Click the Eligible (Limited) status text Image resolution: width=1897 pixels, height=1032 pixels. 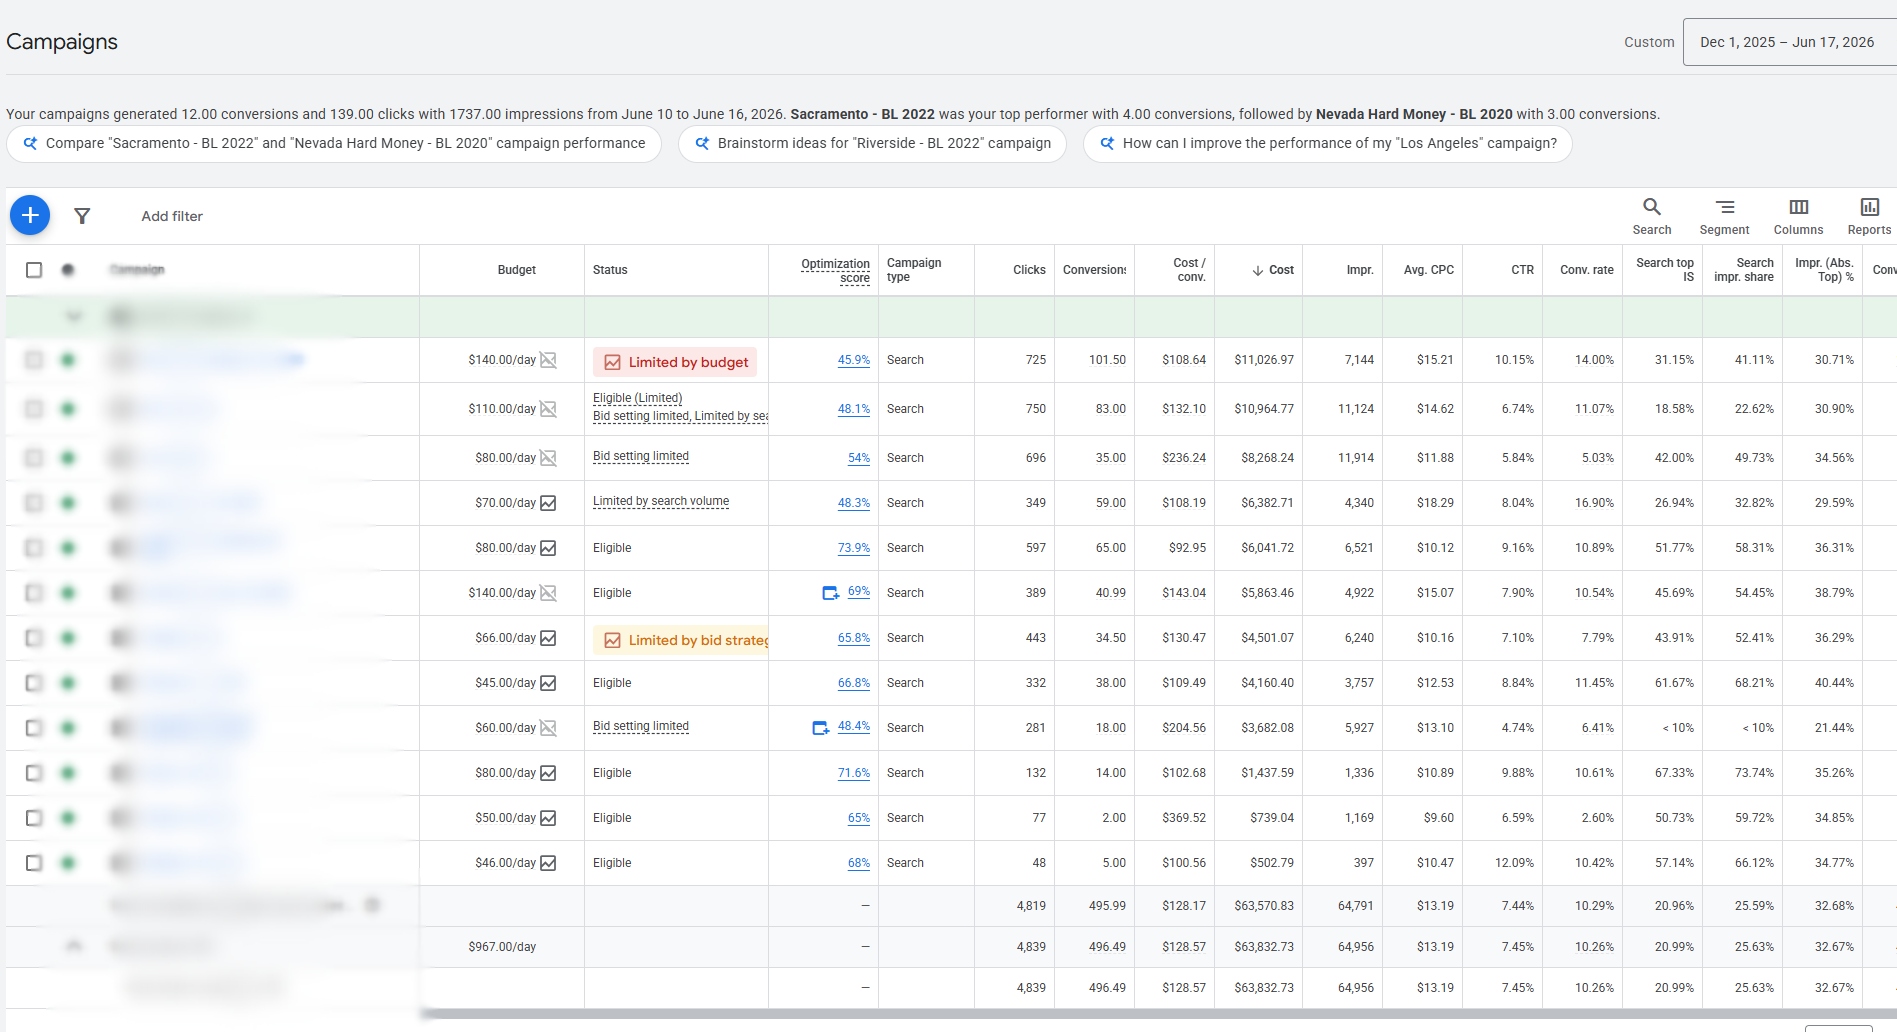click(638, 398)
